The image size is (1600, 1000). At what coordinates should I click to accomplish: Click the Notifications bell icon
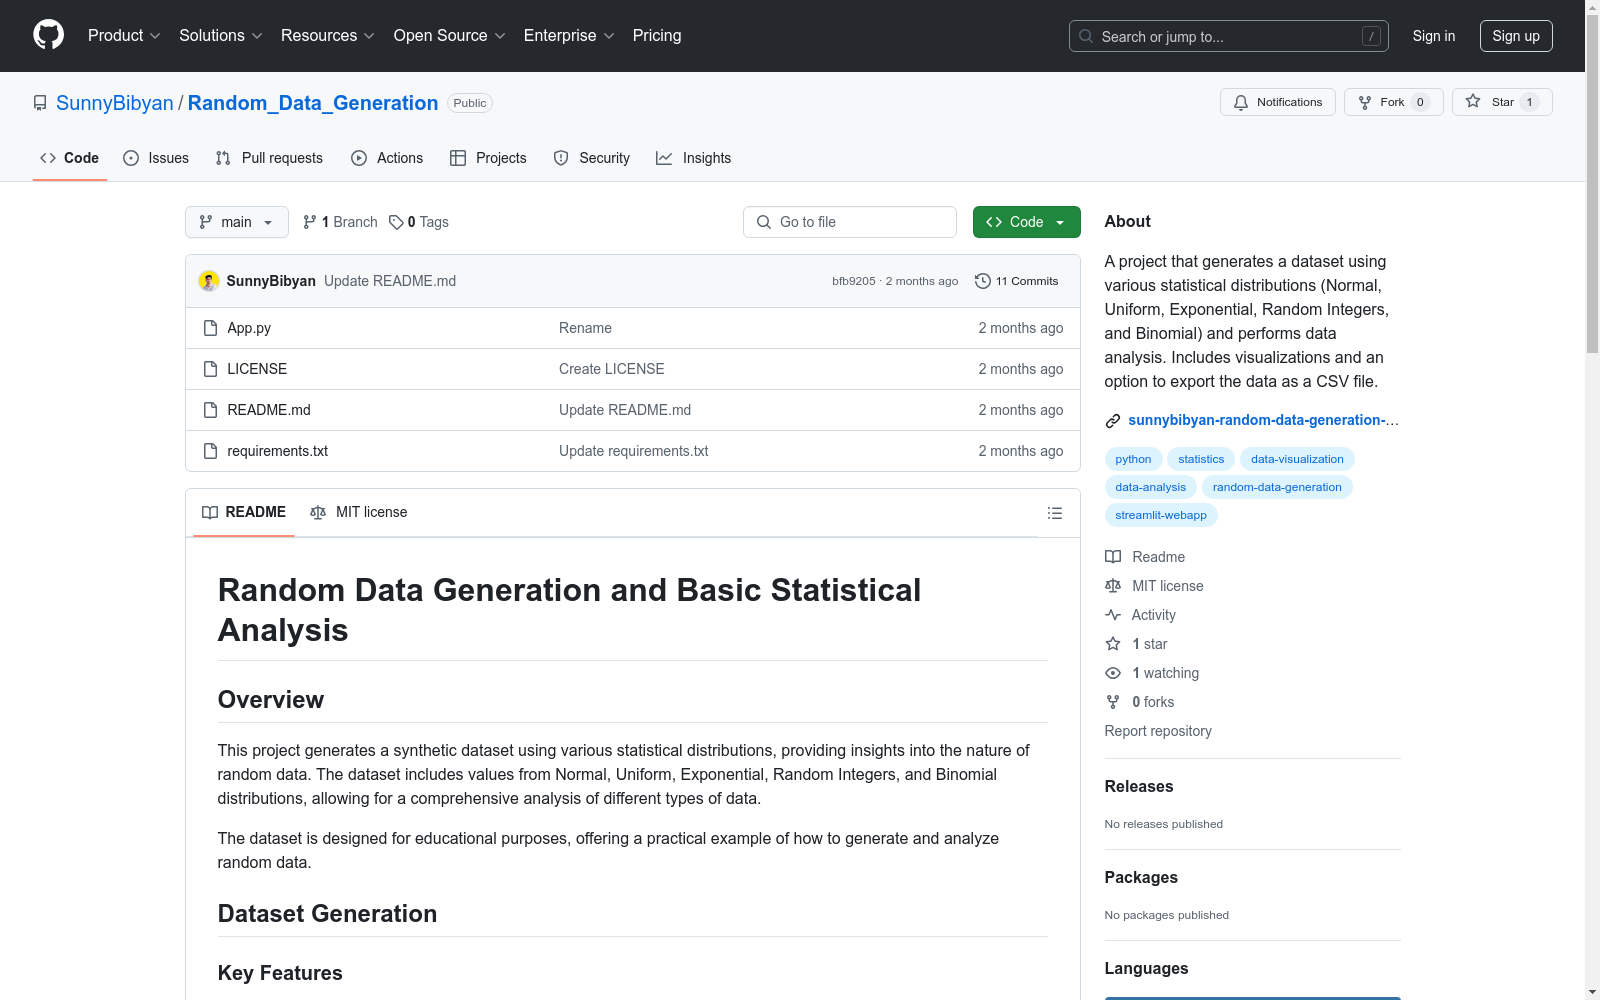tap(1241, 102)
